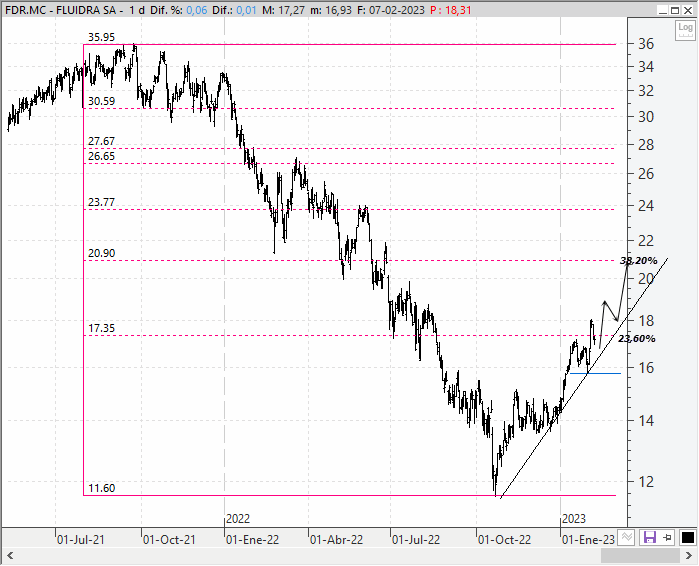Click the Fibonacci level label 23.77
Screen dimensions: 699x566
101,202
